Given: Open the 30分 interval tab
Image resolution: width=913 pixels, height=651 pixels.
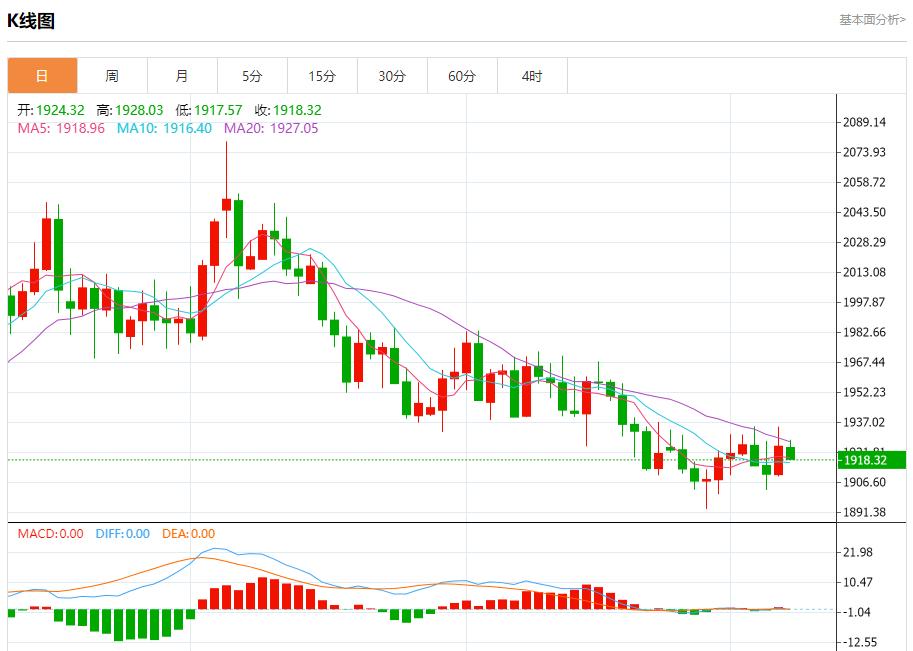Looking at the screenshot, I should click(392, 76).
